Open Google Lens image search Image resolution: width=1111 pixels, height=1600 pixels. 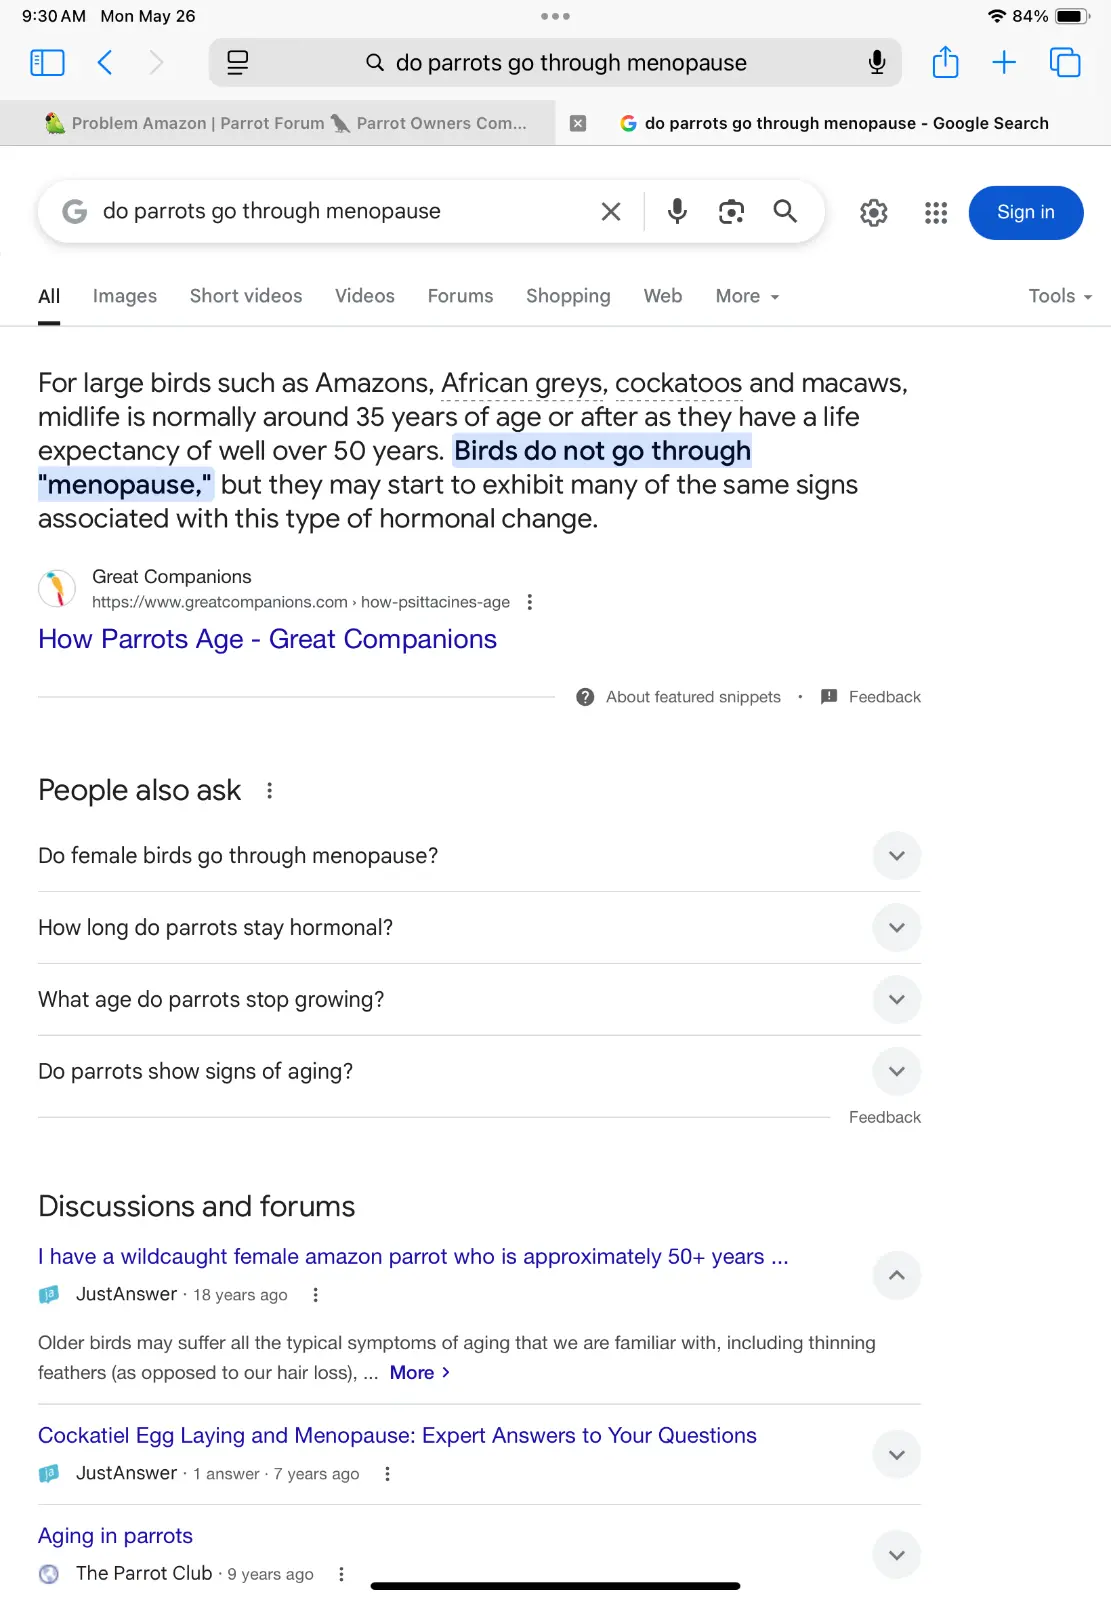pyautogui.click(x=731, y=212)
